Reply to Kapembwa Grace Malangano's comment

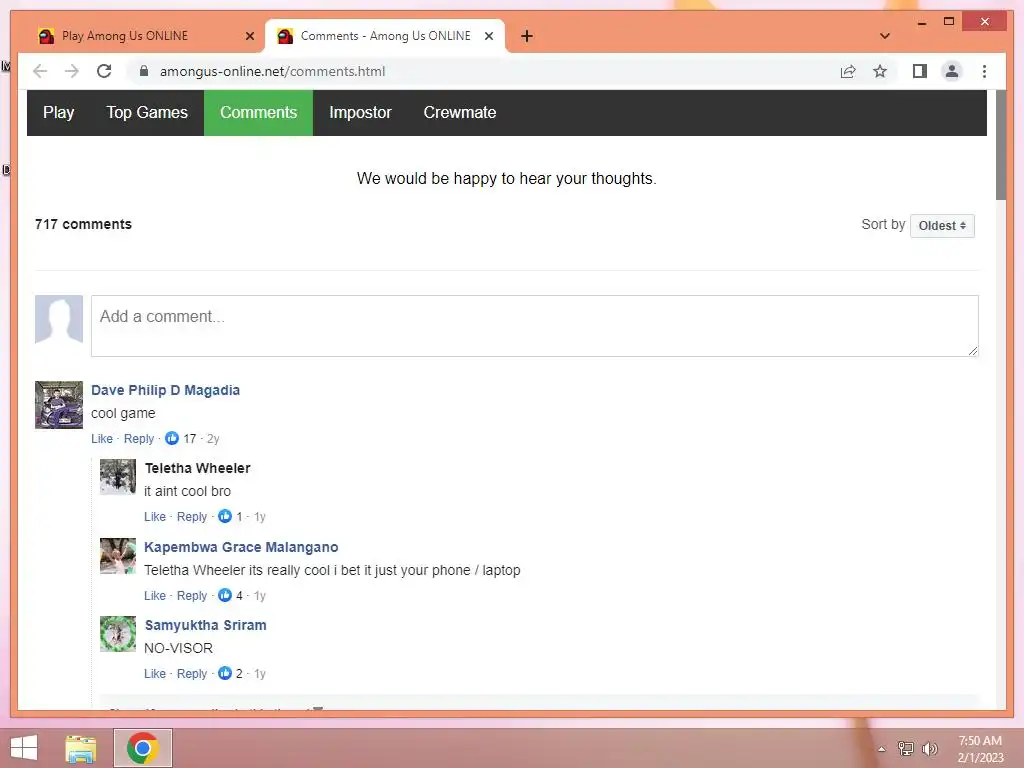tap(192, 596)
